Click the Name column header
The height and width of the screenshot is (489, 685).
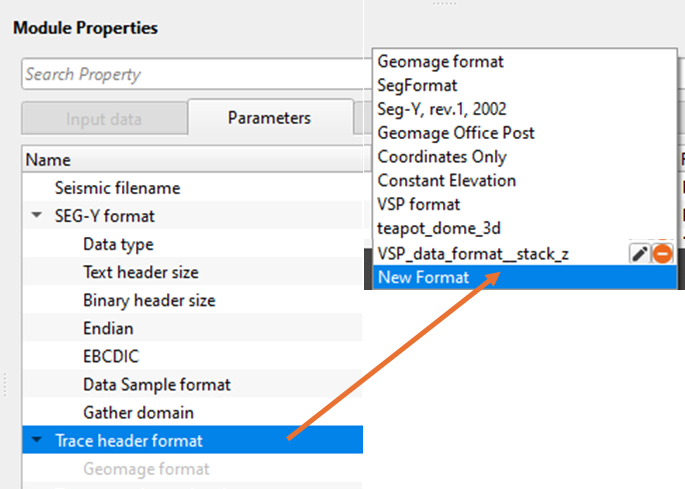click(48, 160)
